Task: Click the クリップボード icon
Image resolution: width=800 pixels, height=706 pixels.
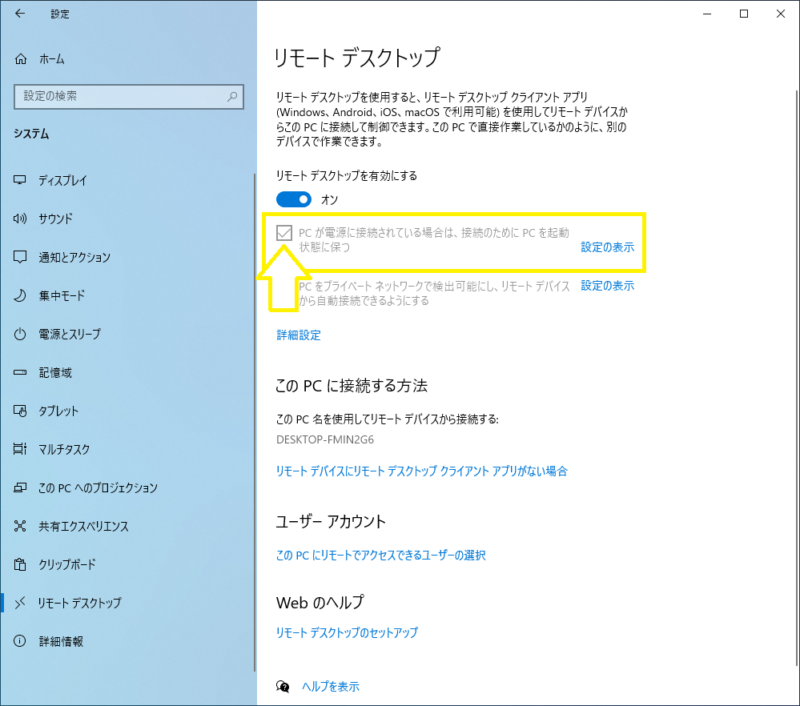Action: point(20,564)
